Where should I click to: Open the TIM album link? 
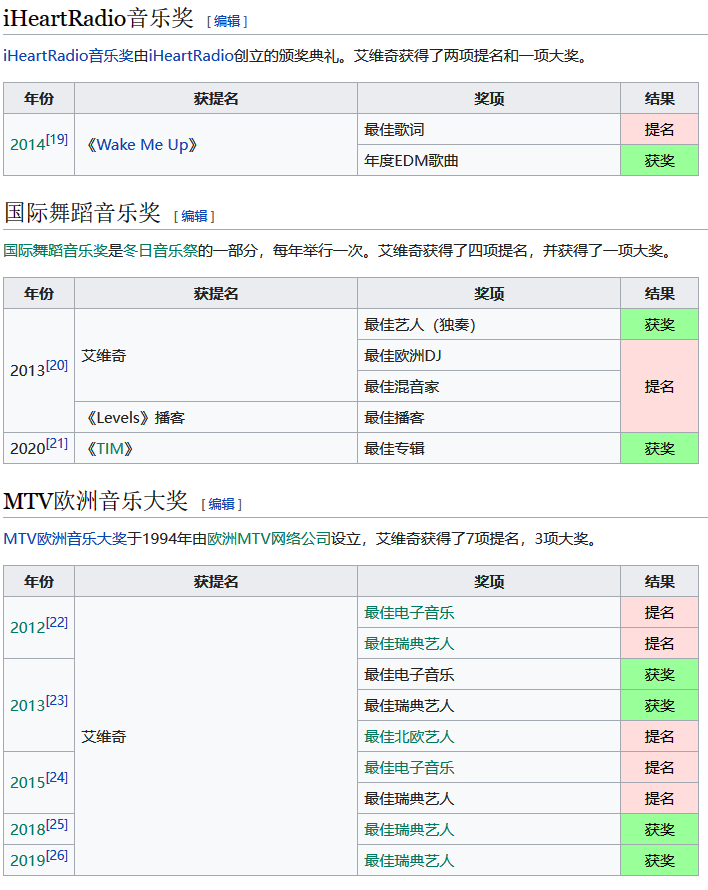click(x=110, y=449)
